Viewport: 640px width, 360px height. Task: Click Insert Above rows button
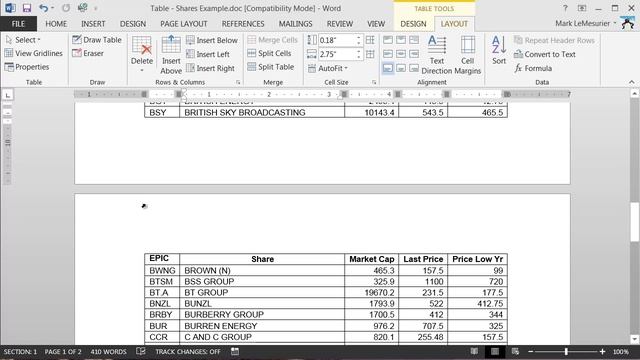(171, 55)
